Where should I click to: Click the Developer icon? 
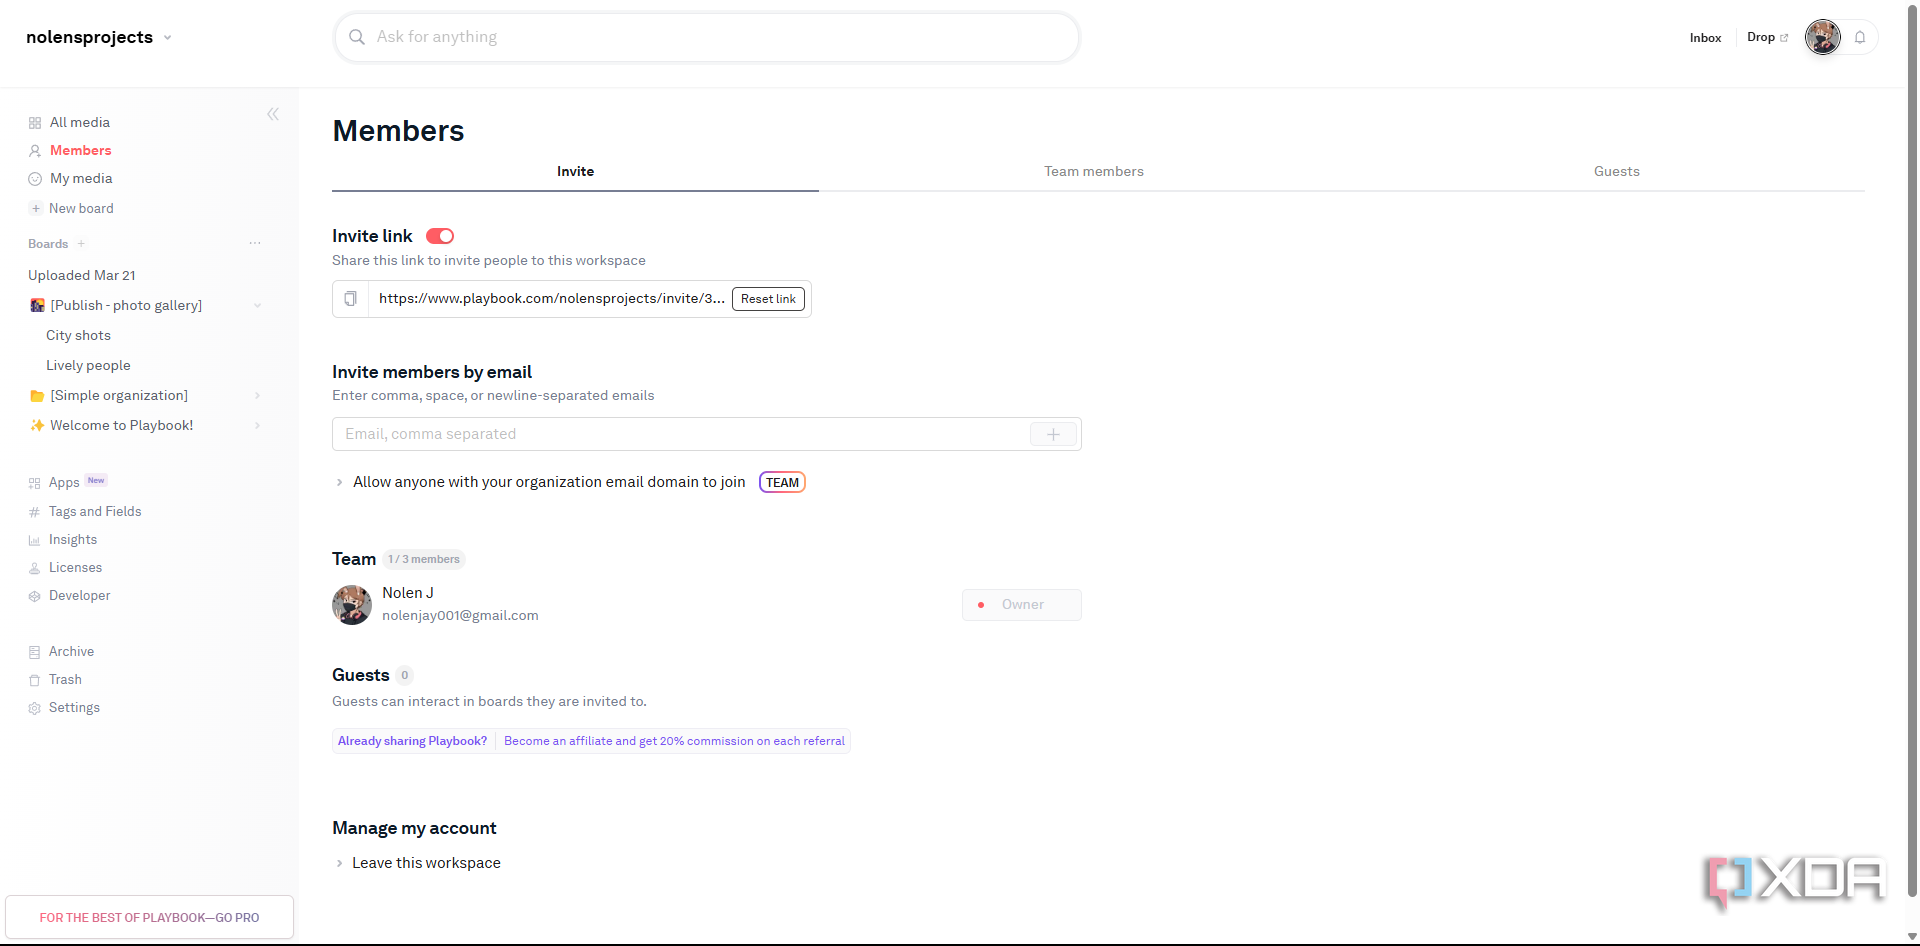pos(35,596)
